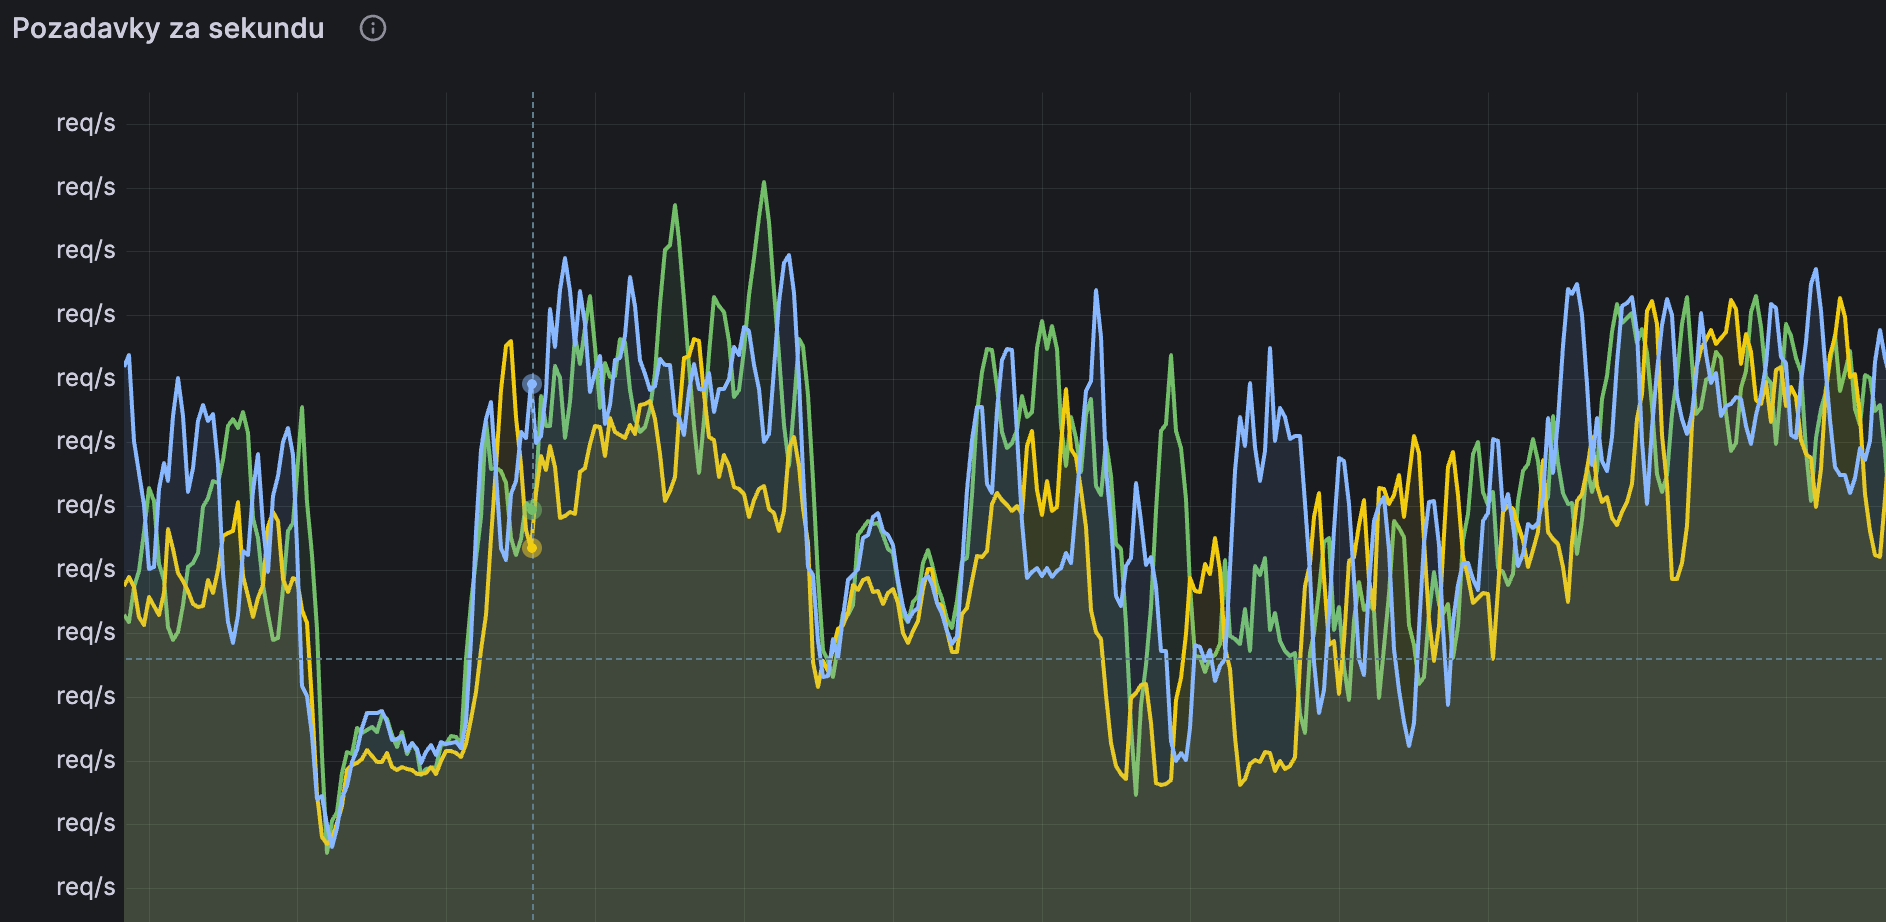Click where the crosshair meets the horizontal dashed line
This screenshot has height=922, width=1886.
coord(533,659)
